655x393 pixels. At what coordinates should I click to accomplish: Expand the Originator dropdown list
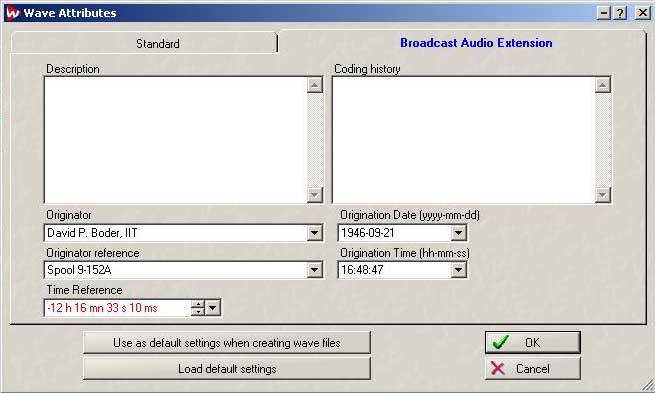coord(315,233)
